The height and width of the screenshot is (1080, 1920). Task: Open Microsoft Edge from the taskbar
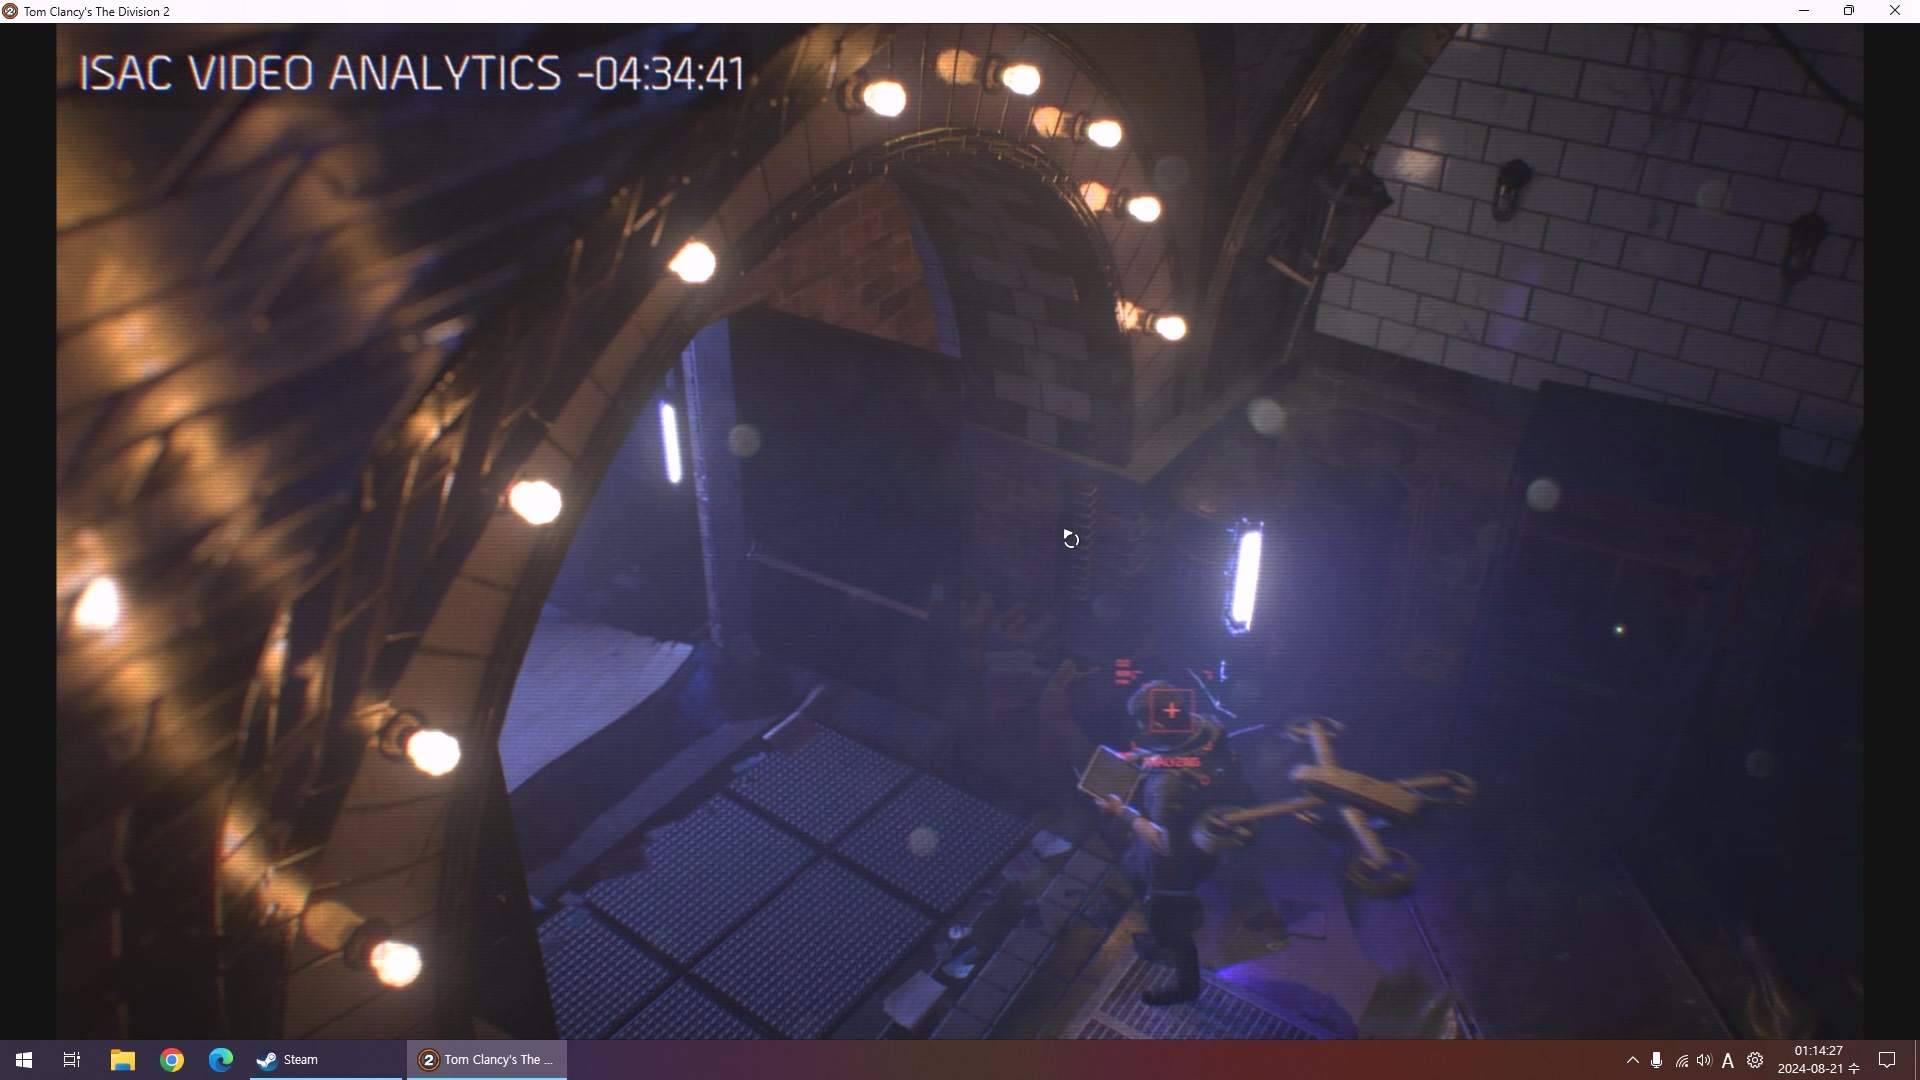click(x=221, y=1060)
